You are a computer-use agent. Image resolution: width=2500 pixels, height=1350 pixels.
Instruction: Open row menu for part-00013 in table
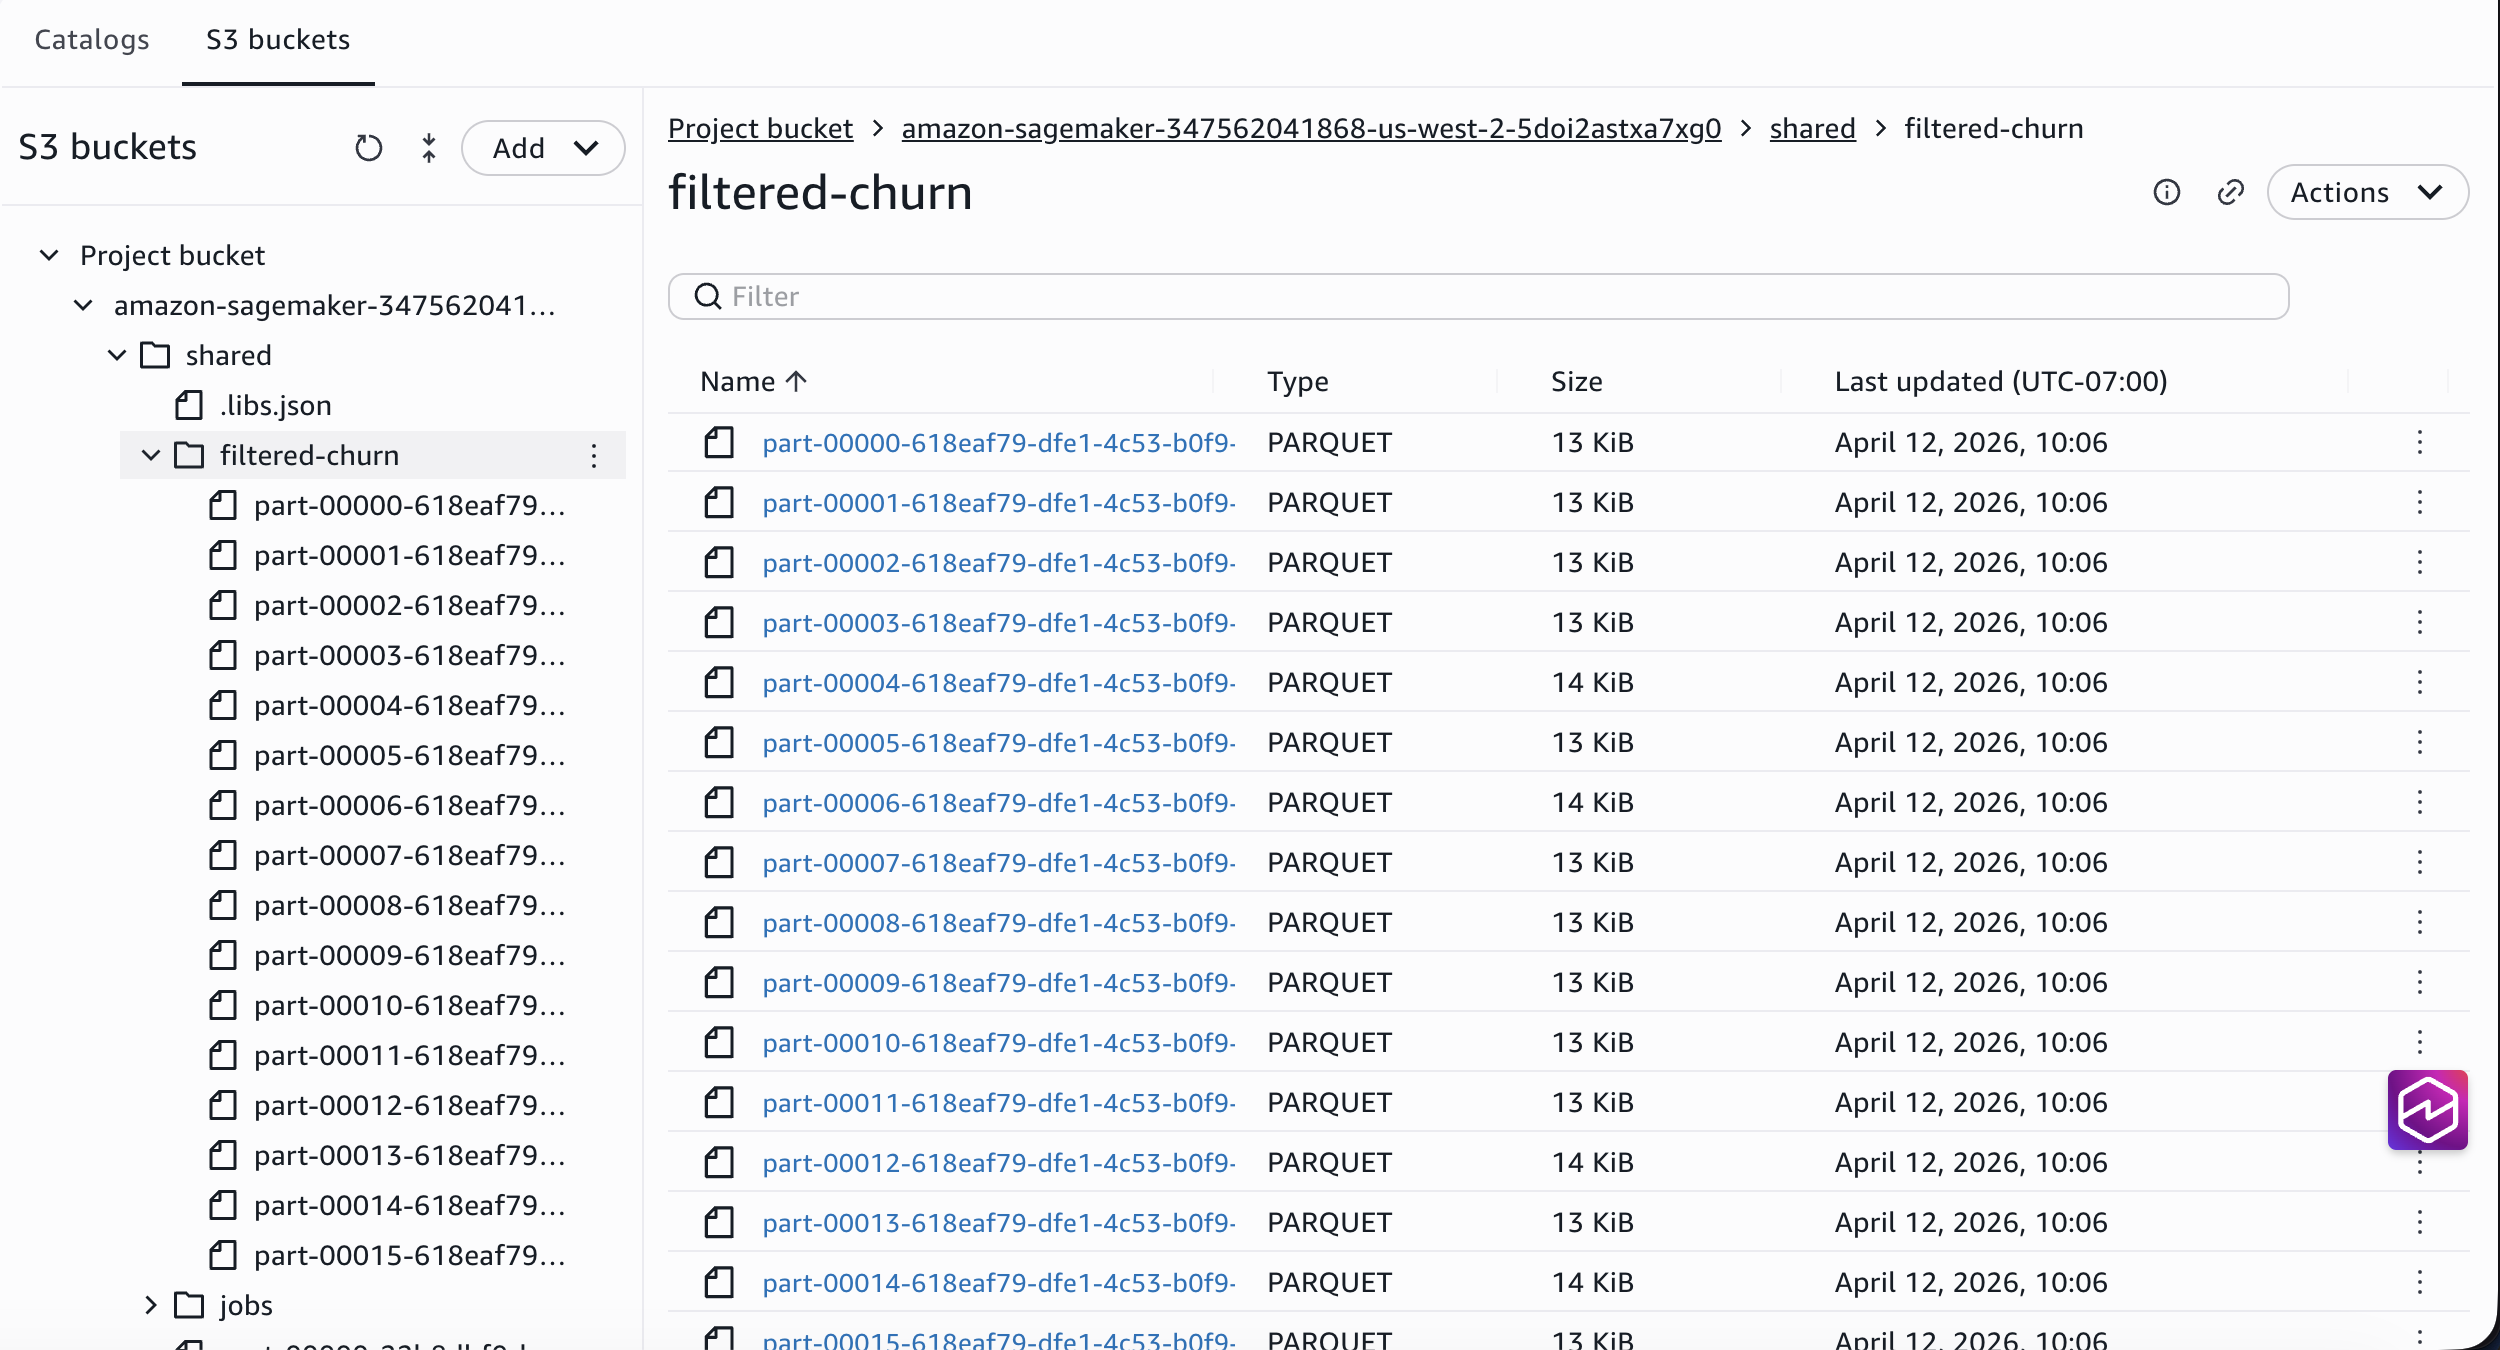pyautogui.click(x=2420, y=1222)
